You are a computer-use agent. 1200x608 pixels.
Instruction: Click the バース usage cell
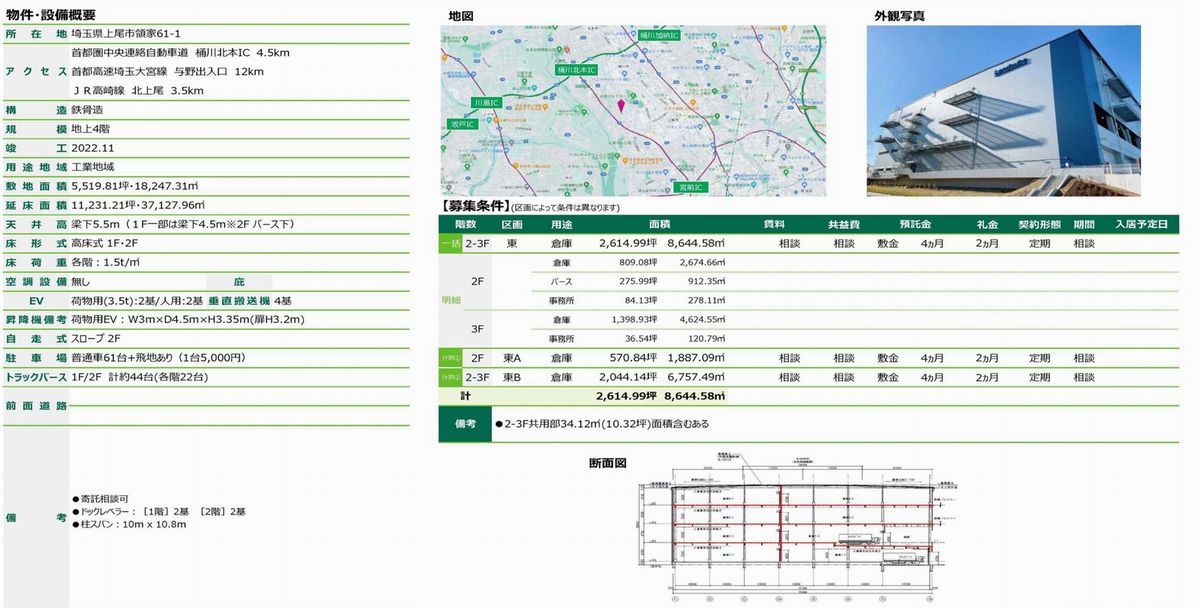(x=561, y=281)
